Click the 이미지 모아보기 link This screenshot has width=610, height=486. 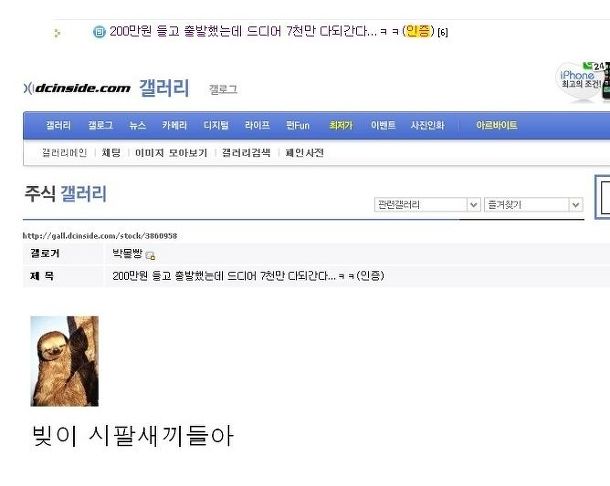(x=171, y=153)
